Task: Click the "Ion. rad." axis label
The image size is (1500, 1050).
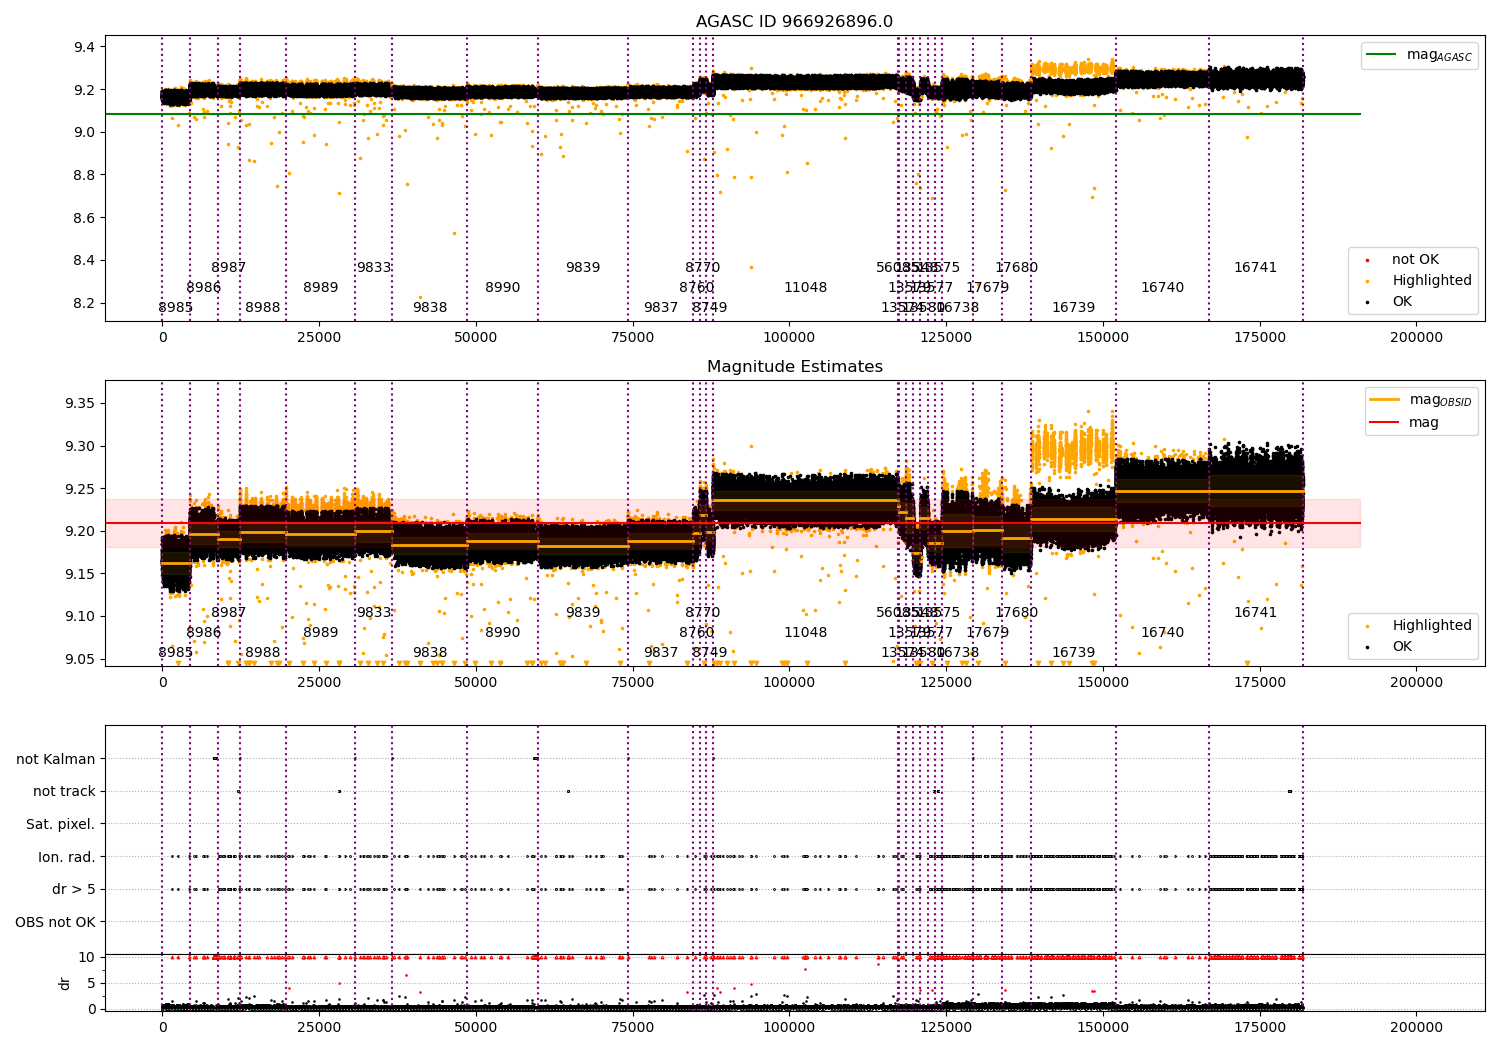Action: (x=66, y=857)
